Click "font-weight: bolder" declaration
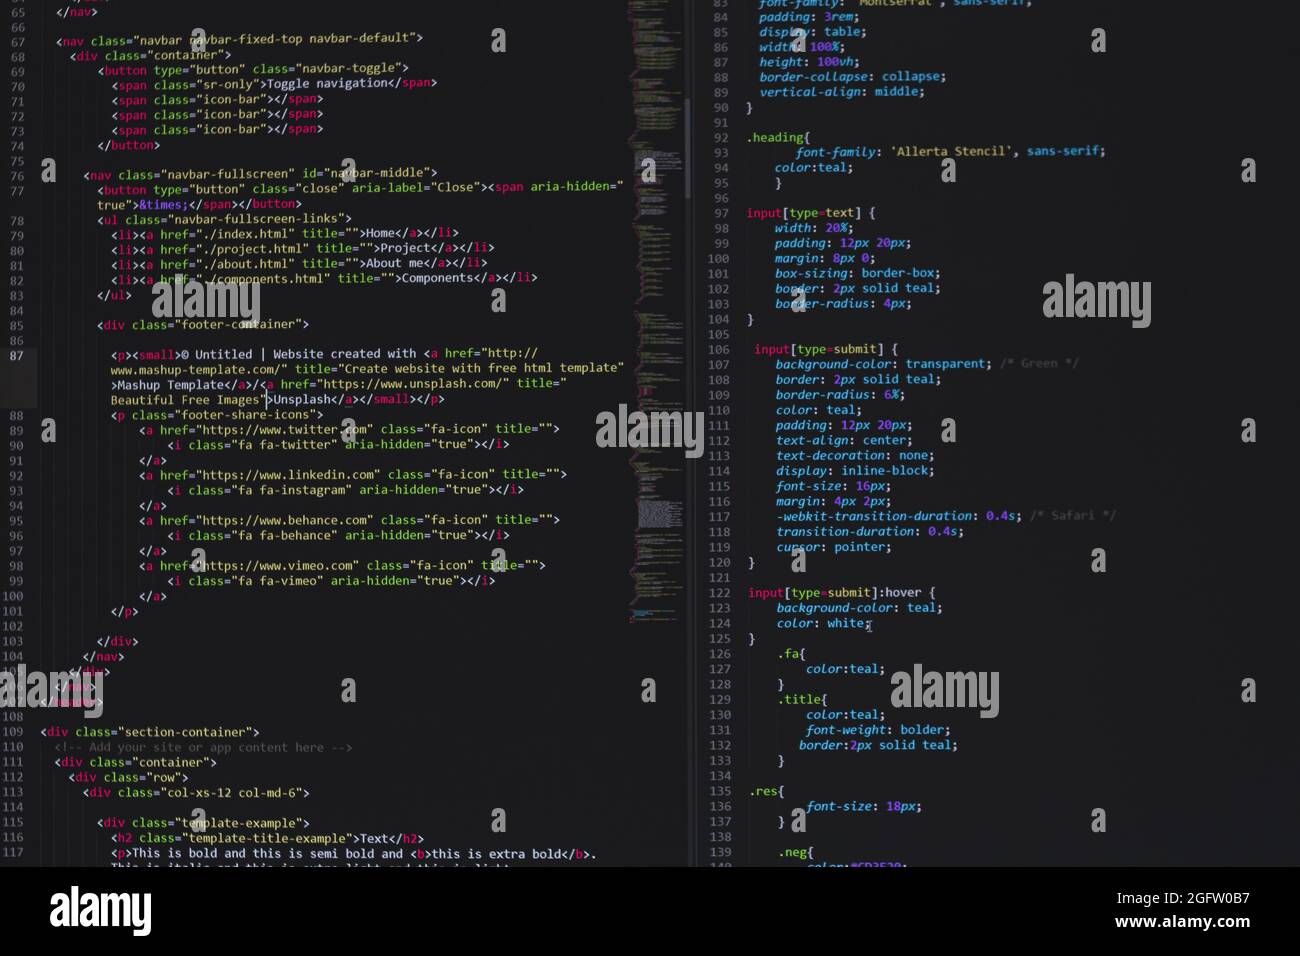The width and height of the screenshot is (1300, 956). tap(878, 730)
